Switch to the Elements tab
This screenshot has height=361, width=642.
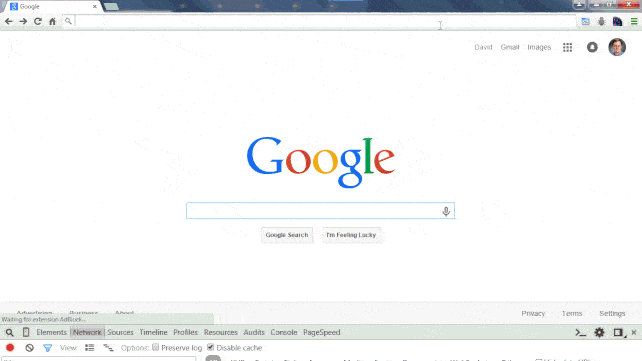(x=51, y=332)
